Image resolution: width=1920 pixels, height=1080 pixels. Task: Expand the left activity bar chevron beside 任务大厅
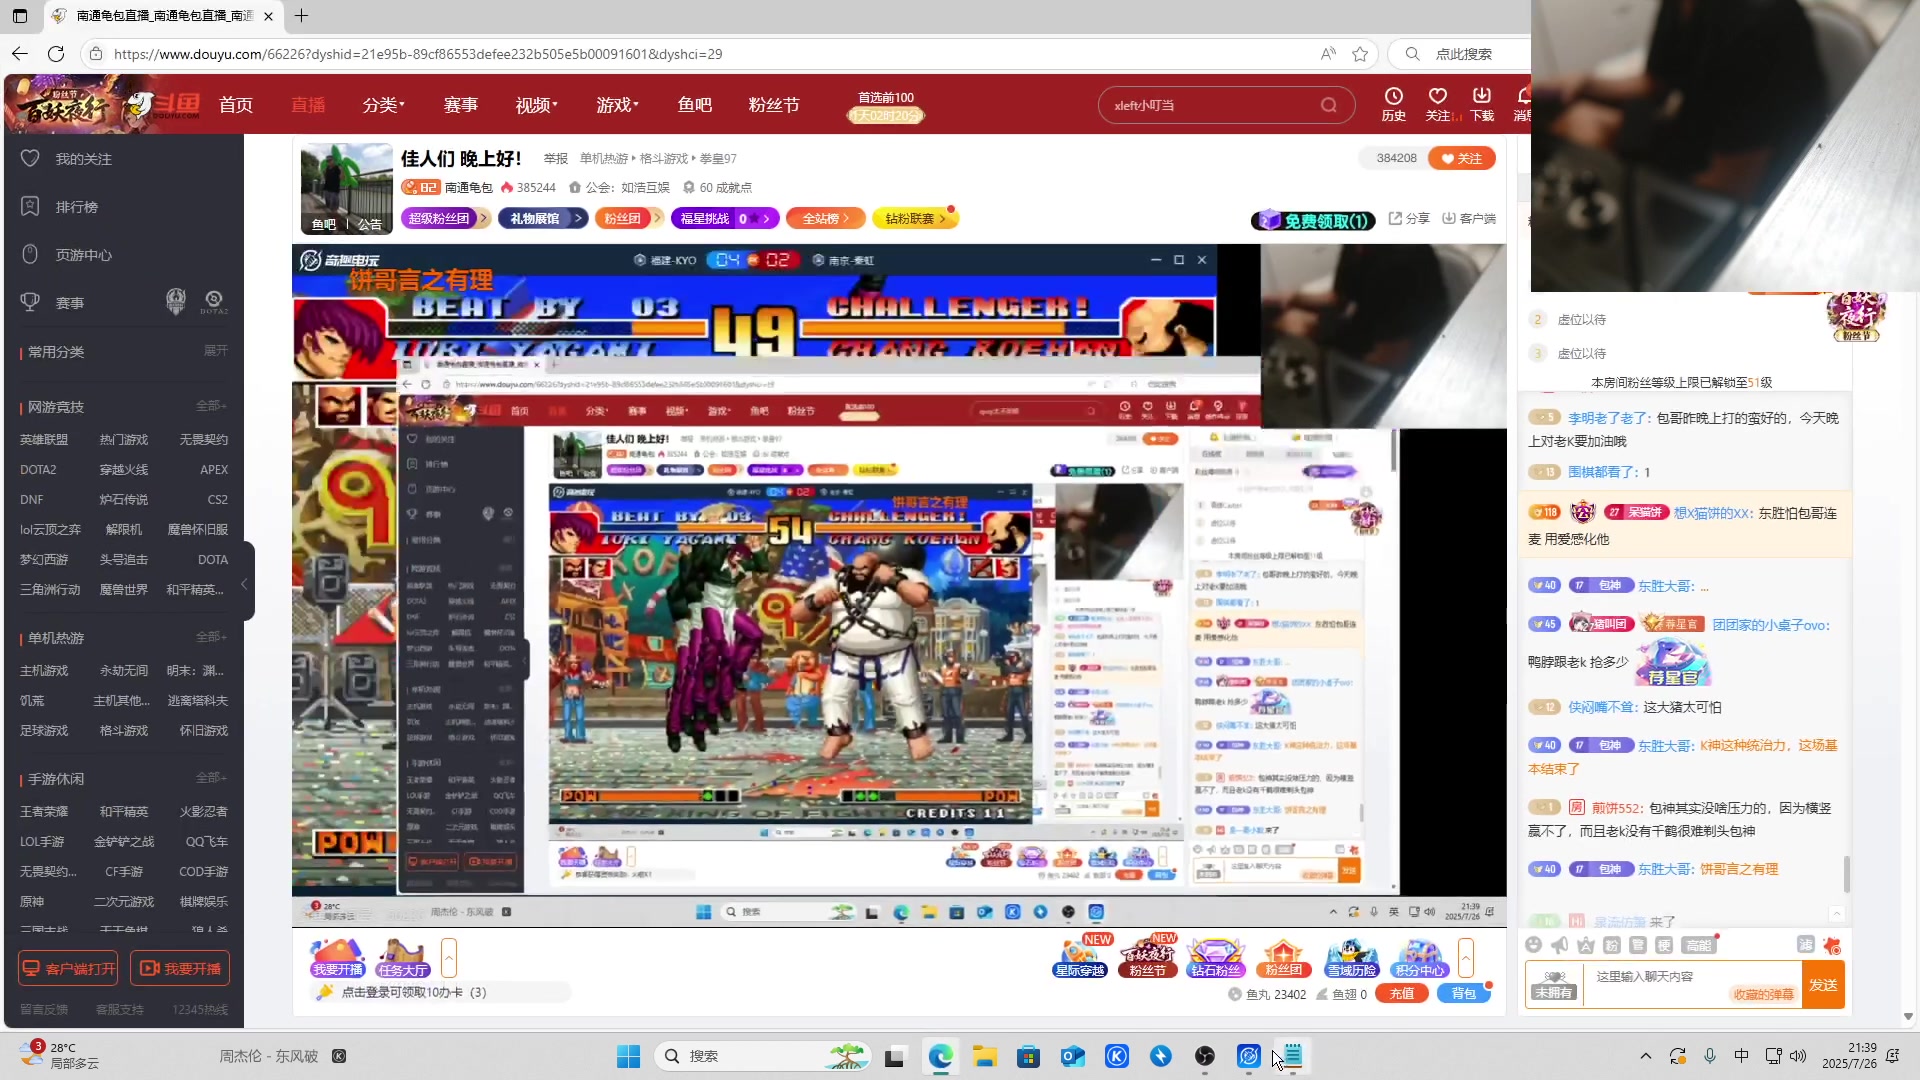pos(449,958)
